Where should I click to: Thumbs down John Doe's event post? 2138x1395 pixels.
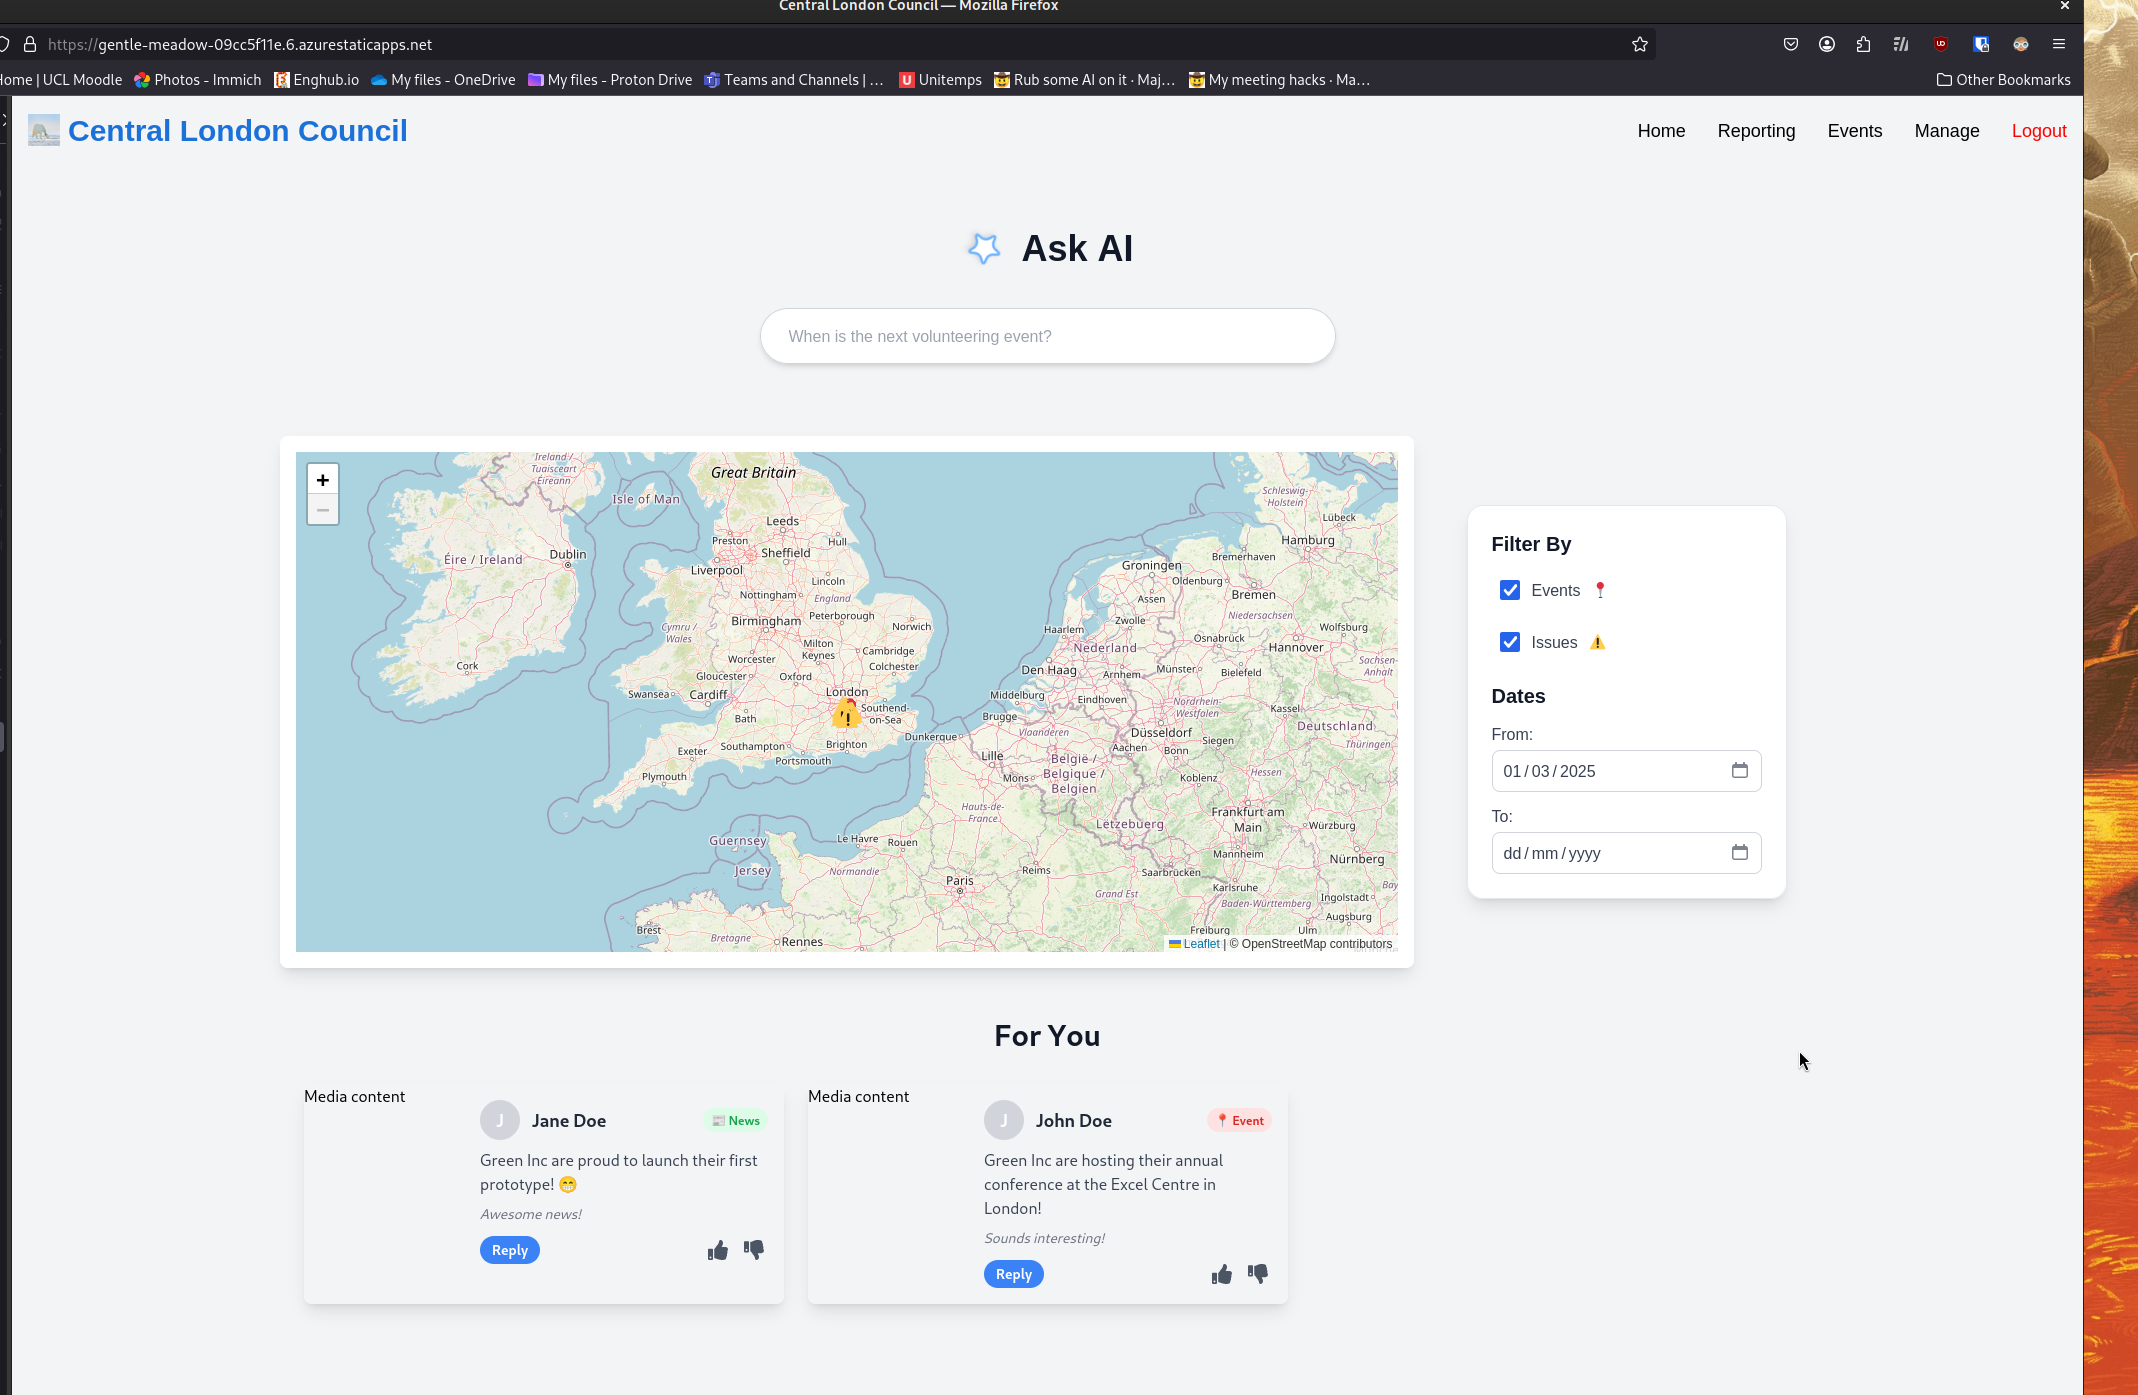pyautogui.click(x=1258, y=1274)
